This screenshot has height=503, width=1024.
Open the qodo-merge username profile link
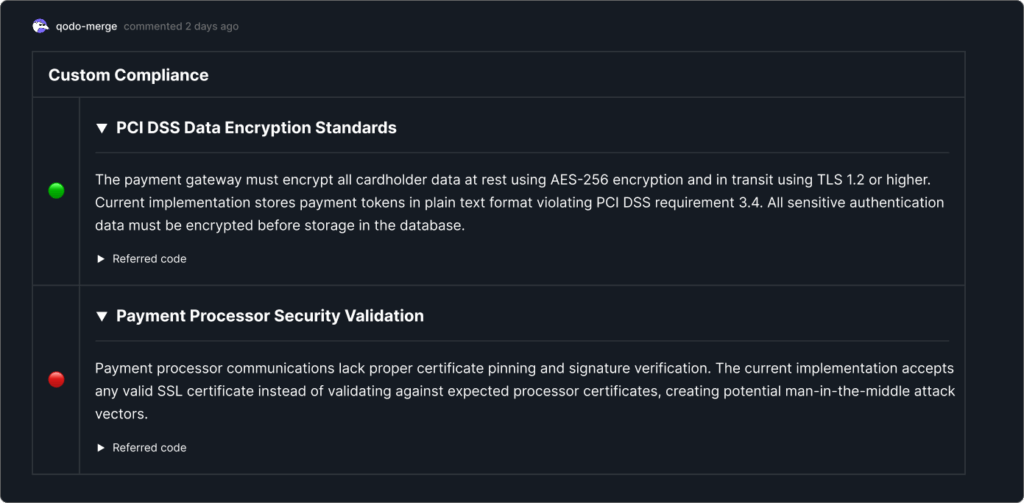(x=86, y=27)
